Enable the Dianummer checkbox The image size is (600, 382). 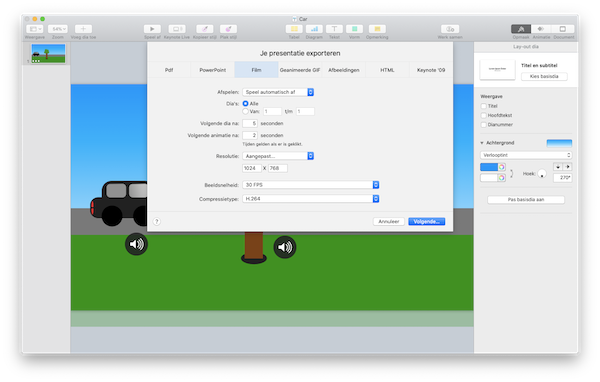[484, 125]
